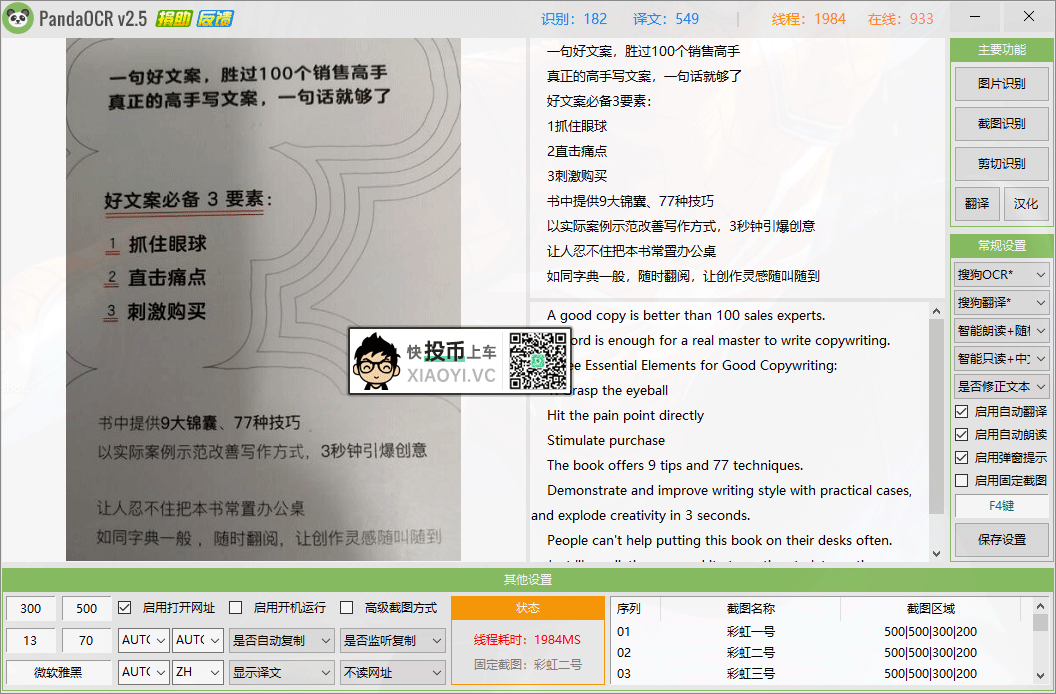Click the source image preview
Viewport: 1056px width, 694px height.
coord(263,299)
